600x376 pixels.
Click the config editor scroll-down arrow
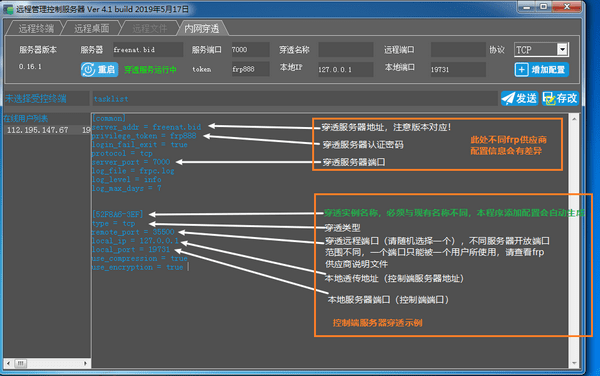574,363
